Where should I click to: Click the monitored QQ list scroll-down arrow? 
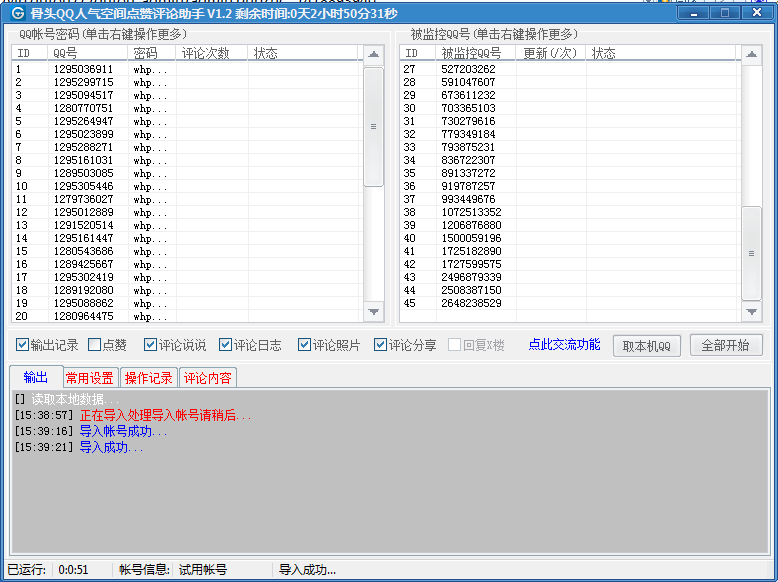click(x=752, y=312)
